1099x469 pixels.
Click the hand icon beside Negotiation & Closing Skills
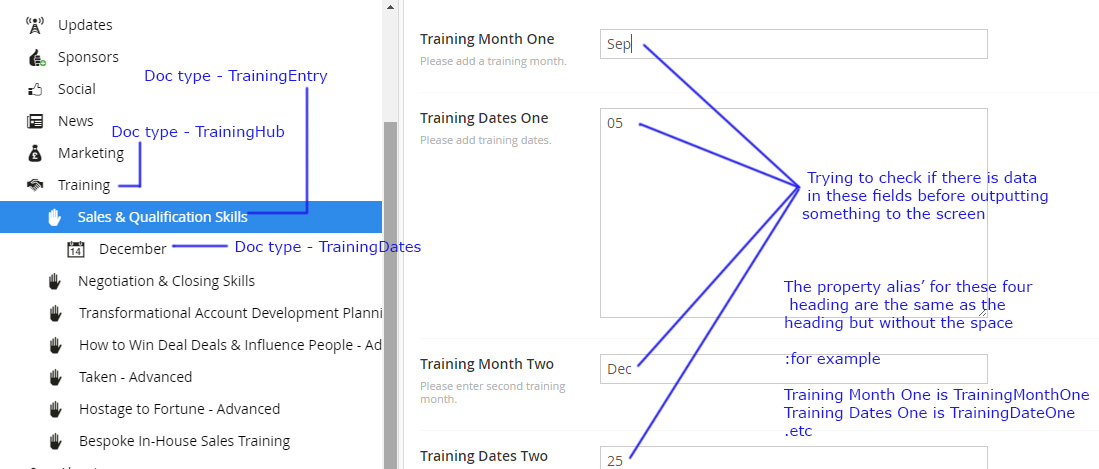click(55, 281)
